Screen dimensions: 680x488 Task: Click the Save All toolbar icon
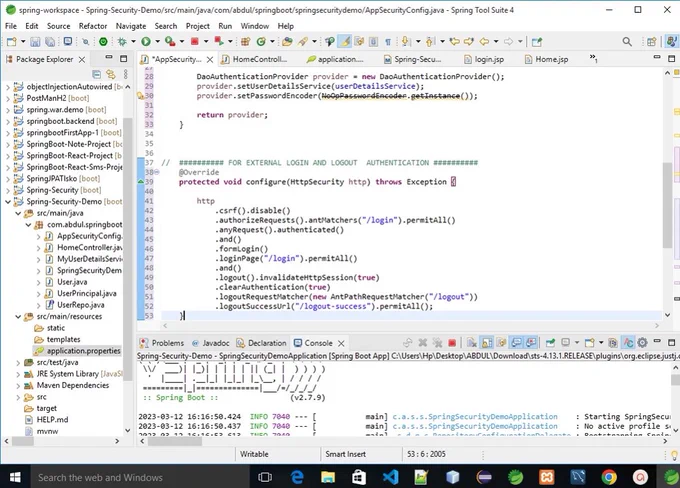pos(50,42)
